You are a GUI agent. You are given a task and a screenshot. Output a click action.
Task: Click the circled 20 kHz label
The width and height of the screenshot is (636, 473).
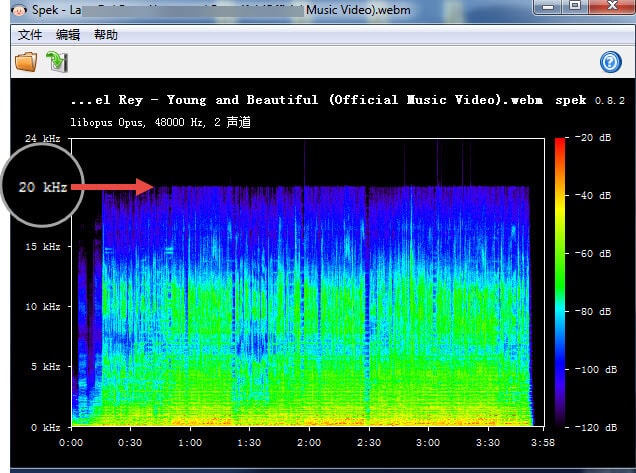[x=42, y=186]
